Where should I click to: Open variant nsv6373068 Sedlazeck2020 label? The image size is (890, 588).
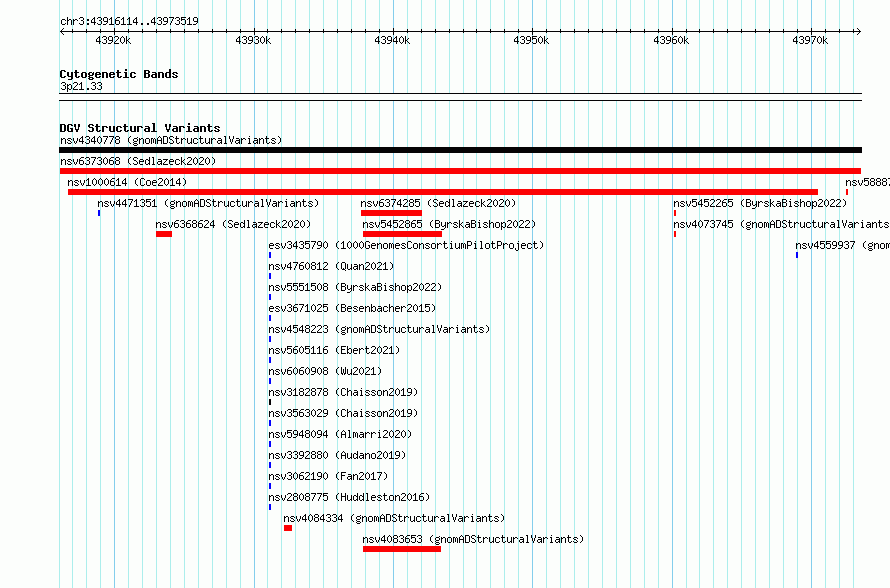(138, 161)
